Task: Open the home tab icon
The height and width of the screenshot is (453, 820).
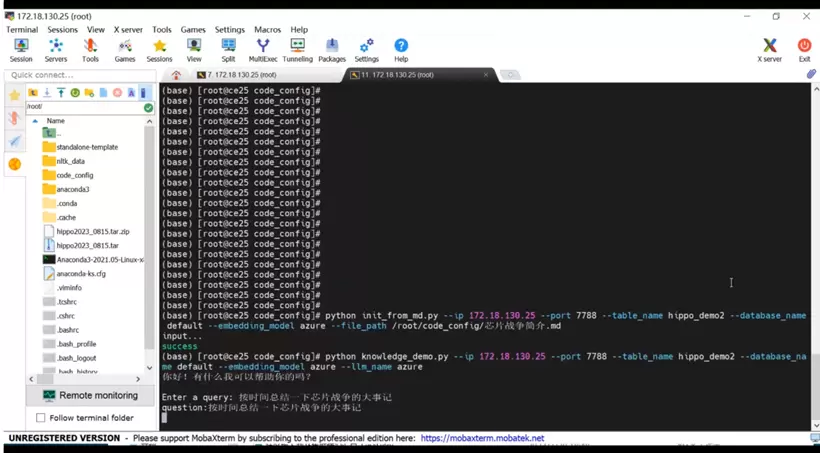Action: pyautogui.click(x=176, y=75)
